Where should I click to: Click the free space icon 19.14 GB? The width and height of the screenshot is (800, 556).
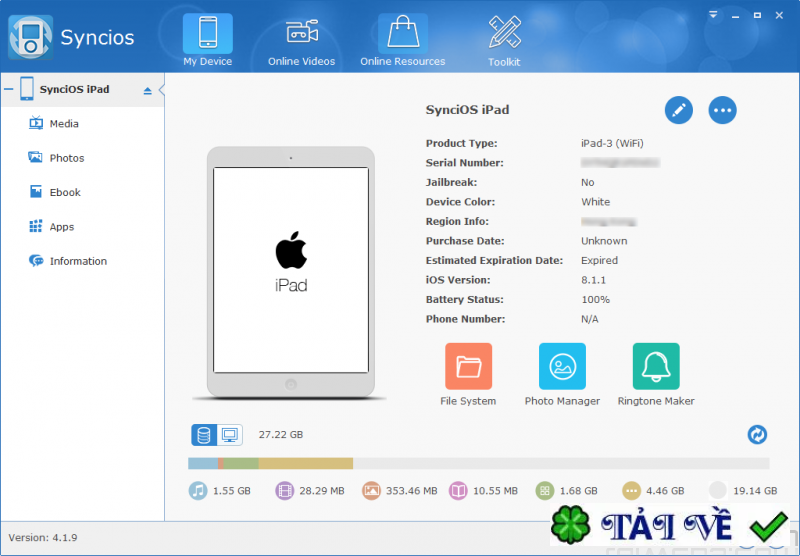(718, 491)
